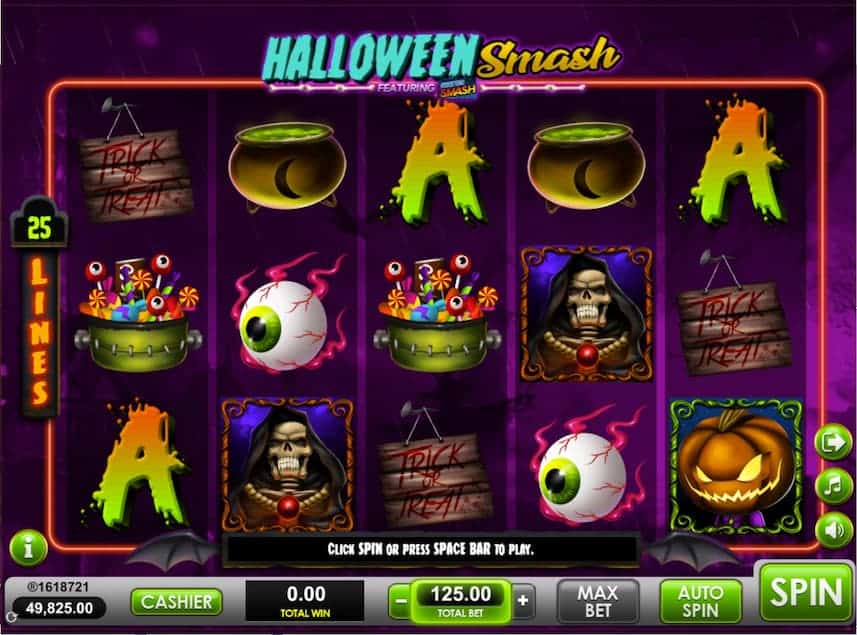Click the grim reaper symbol on reel four

point(586,313)
